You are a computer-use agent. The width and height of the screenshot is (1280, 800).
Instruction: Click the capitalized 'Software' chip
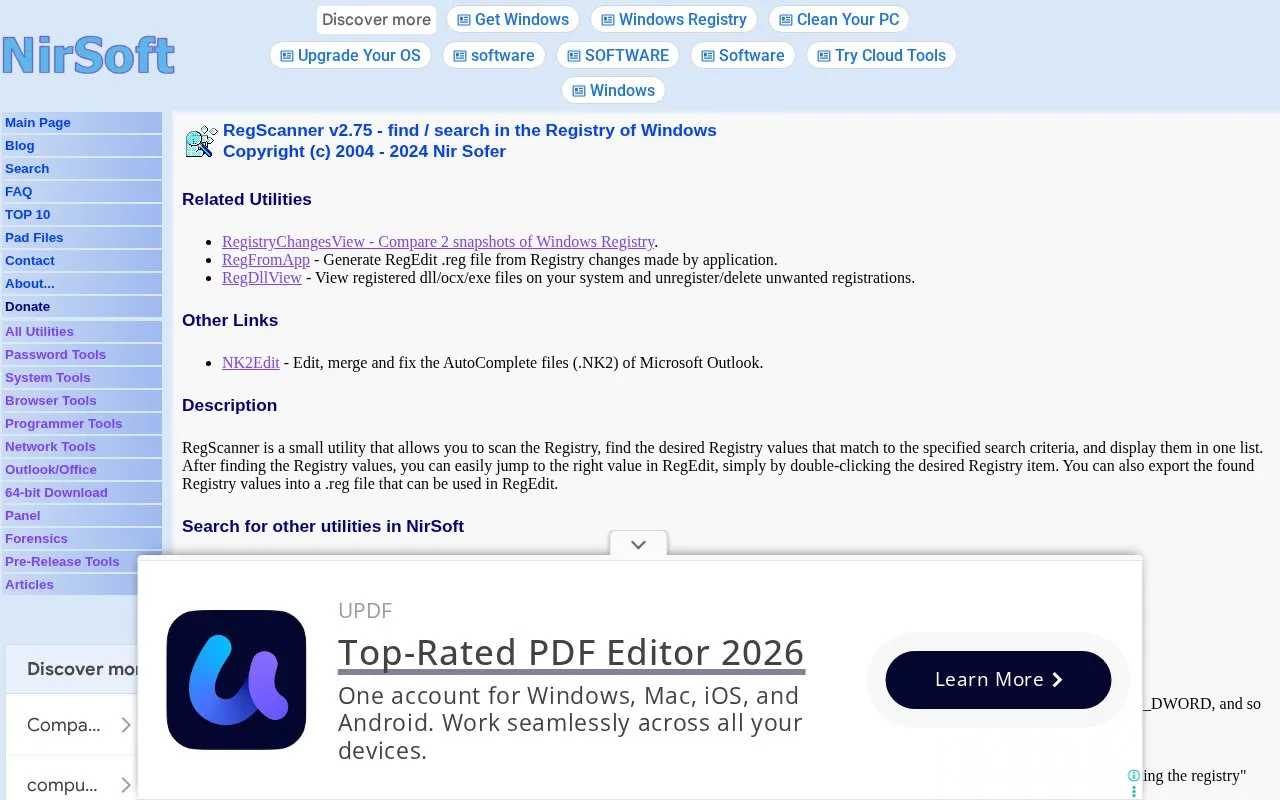pos(743,55)
